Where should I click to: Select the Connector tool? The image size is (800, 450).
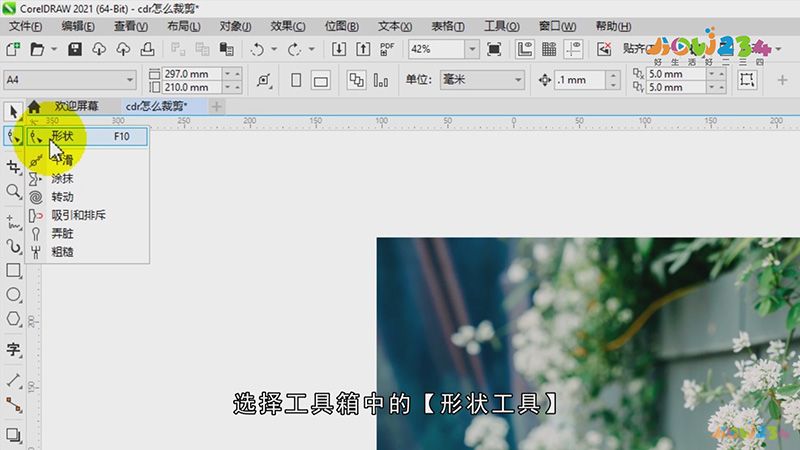[x=13, y=405]
